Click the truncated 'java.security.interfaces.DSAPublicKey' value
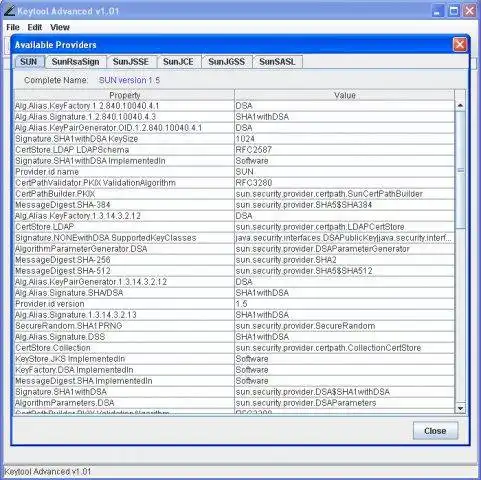Screen dimensions: 481x480 click(x=345, y=238)
